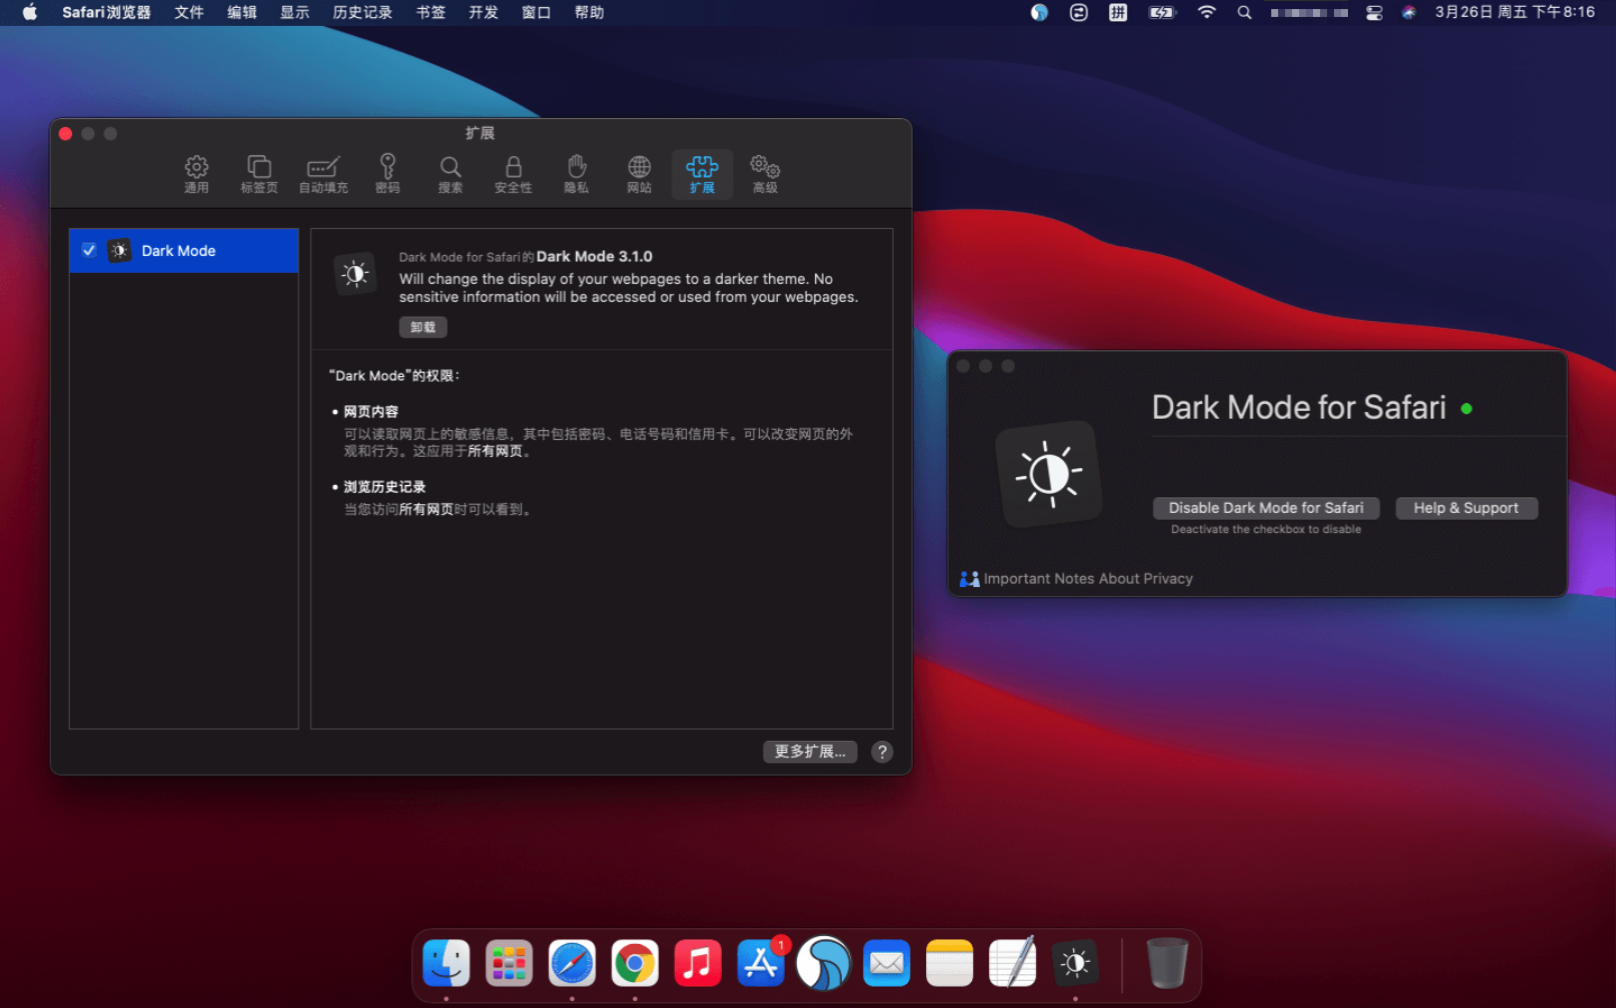Open the 开发 (Develop) menu
This screenshot has height=1008, width=1616.
483,12
